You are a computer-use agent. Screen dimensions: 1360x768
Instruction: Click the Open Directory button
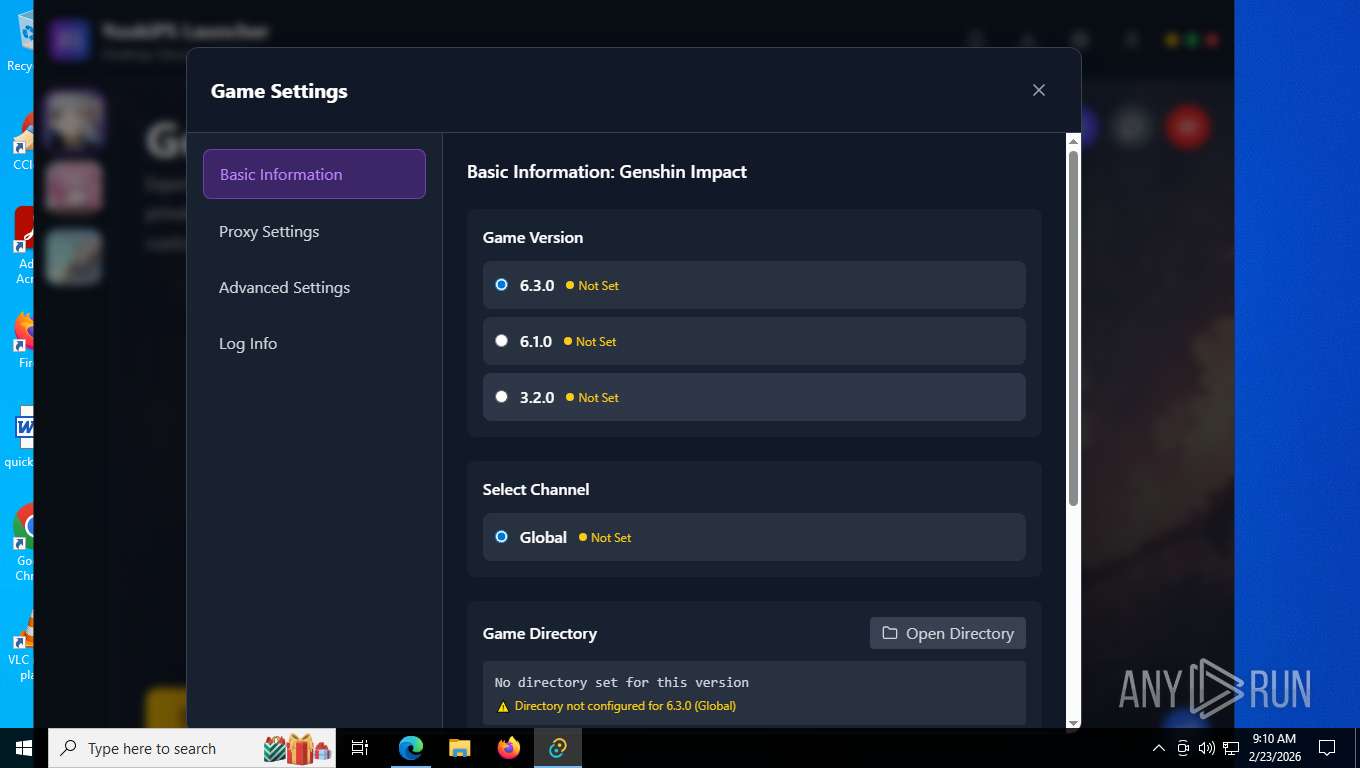click(948, 633)
